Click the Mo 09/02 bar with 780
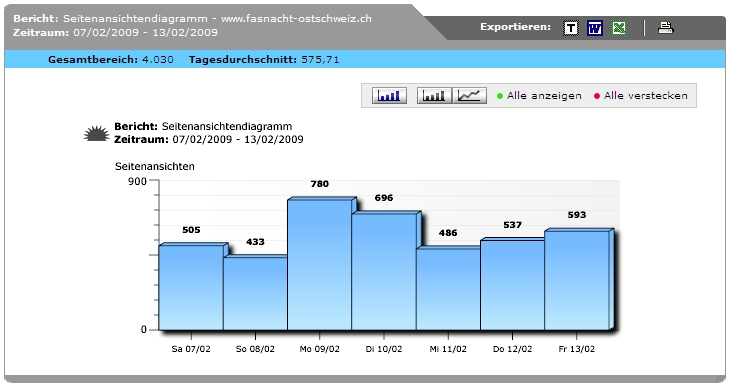Viewport: 730px width, 388px height. click(x=319, y=265)
